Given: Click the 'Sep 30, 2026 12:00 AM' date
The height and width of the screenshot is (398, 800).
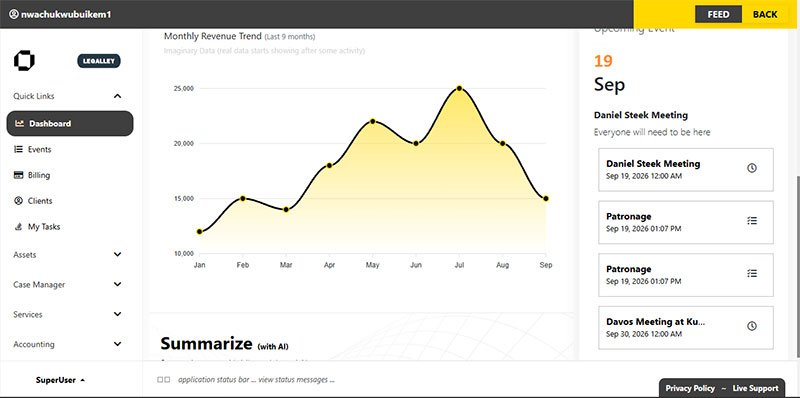Looking at the screenshot, I should 643,334.
